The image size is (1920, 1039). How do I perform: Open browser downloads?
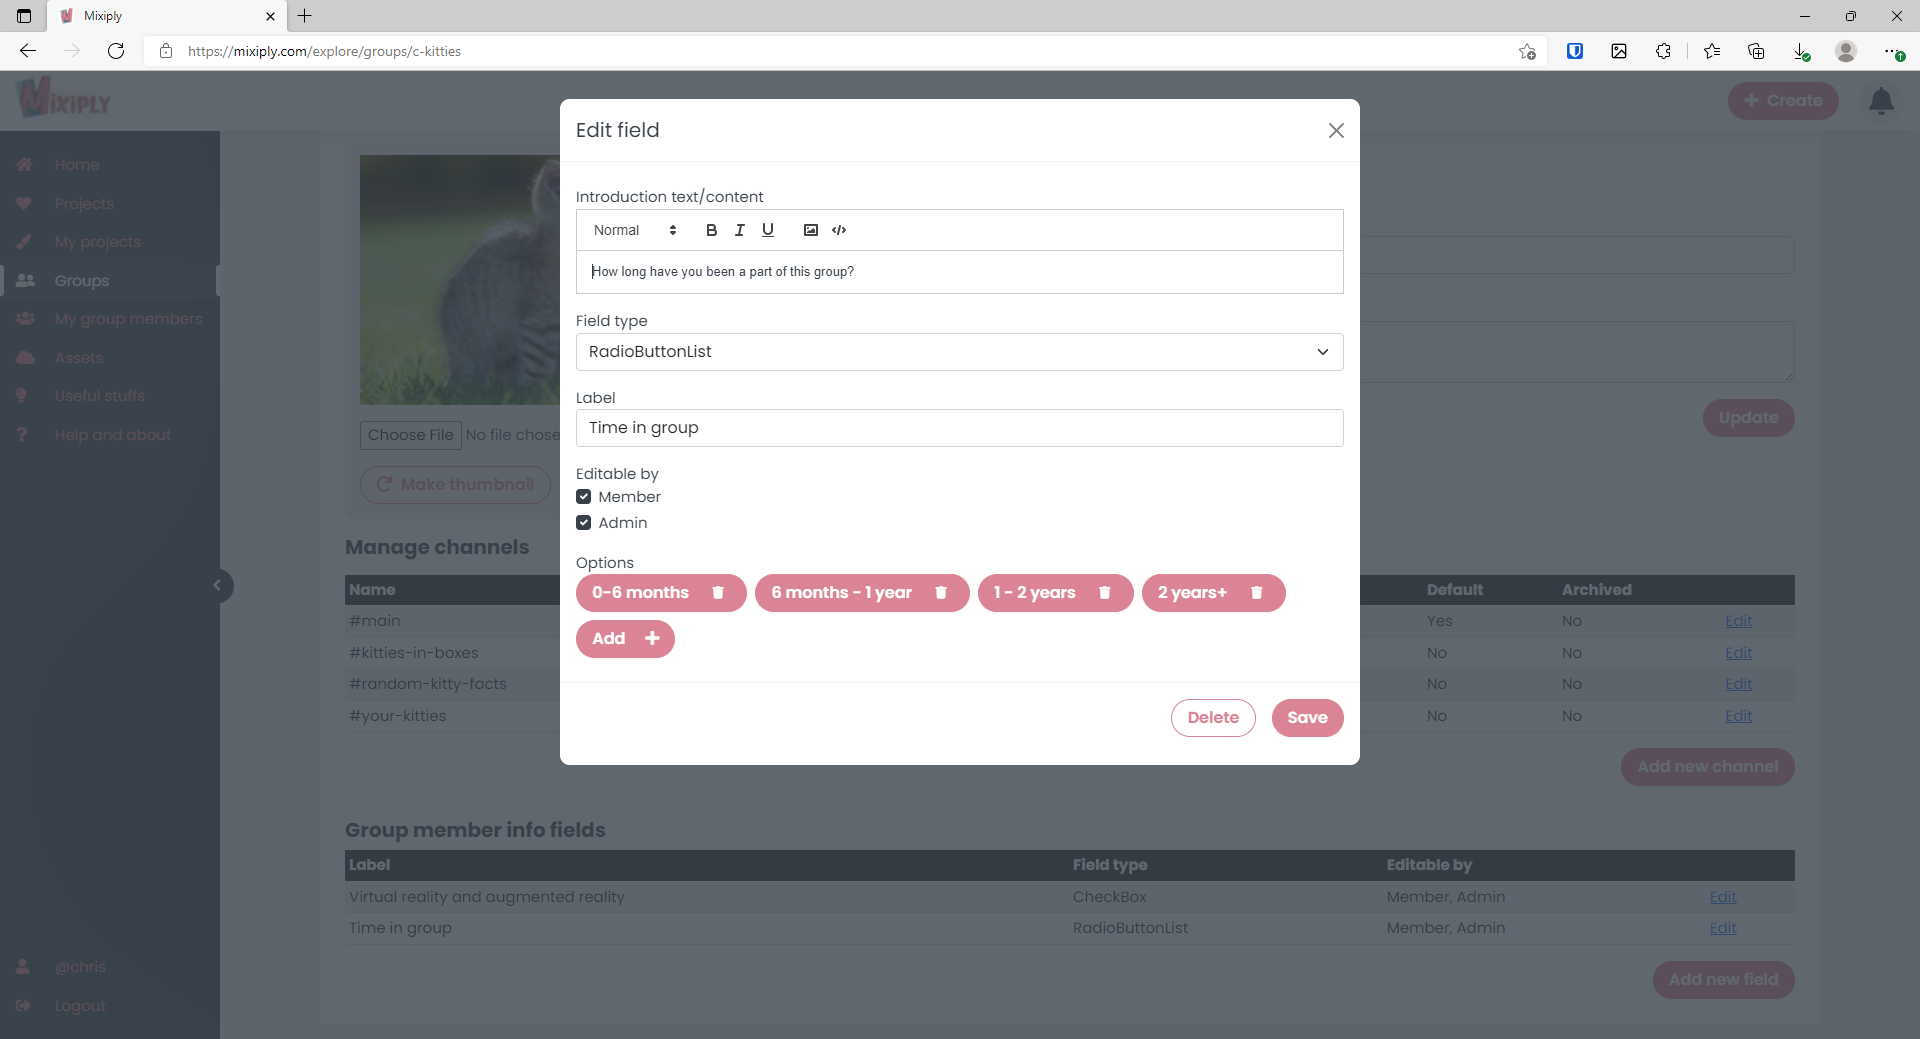click(x=1801, y=51)
